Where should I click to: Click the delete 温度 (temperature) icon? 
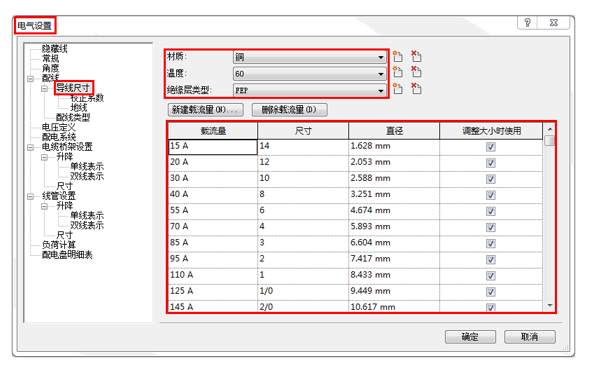(416, 72)
